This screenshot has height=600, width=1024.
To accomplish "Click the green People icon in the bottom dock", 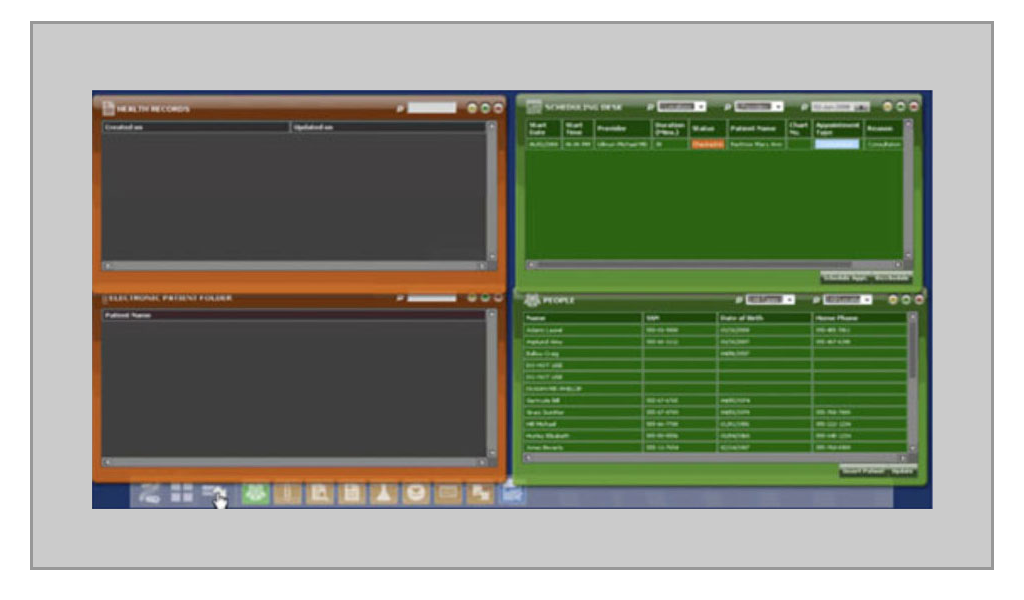I will [256, 493].
